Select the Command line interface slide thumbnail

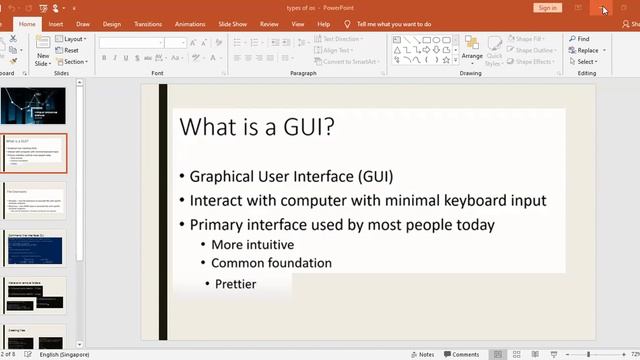(35, 248)
